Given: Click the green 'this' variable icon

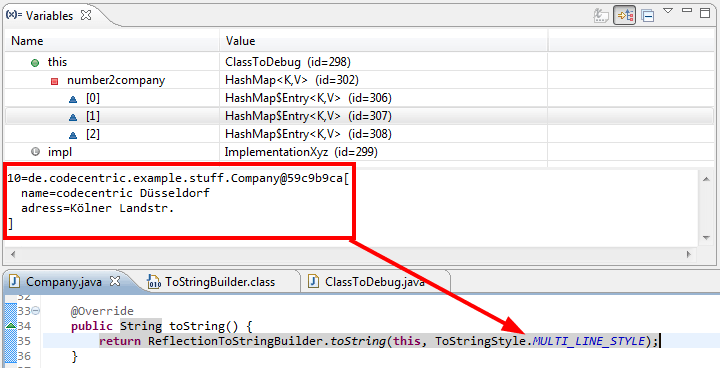Looking at the screenshot, I should click(x=35, y=63).
